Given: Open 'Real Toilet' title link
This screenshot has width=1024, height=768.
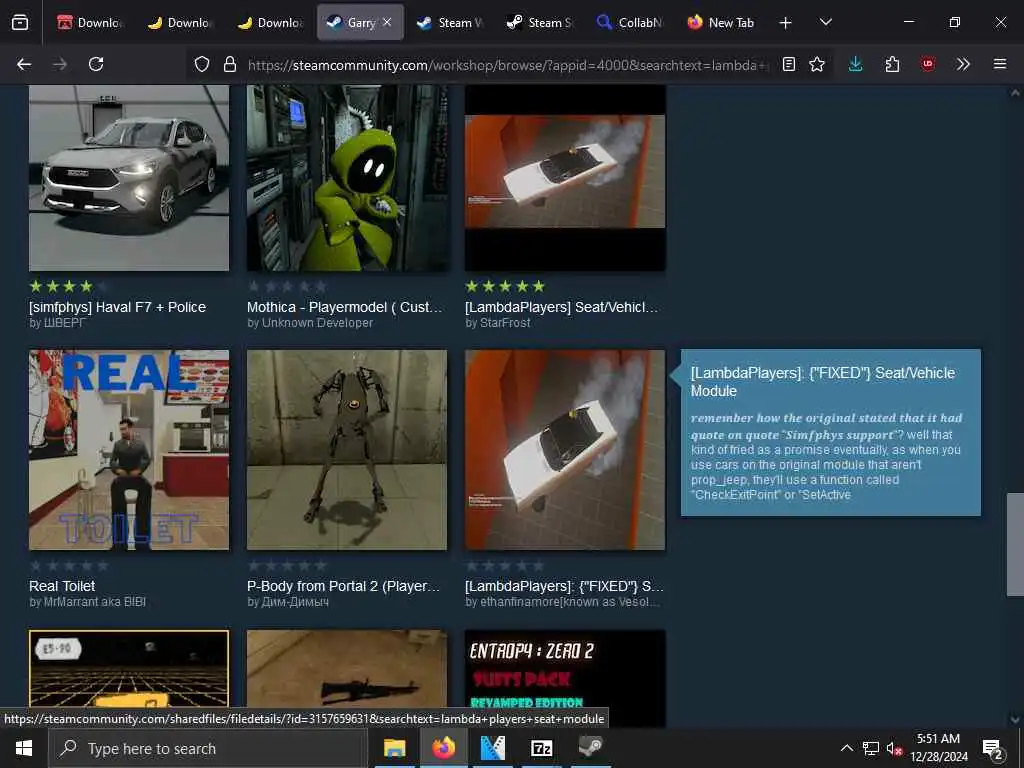Looking at the screenshot, I should (x=62, y=586).
